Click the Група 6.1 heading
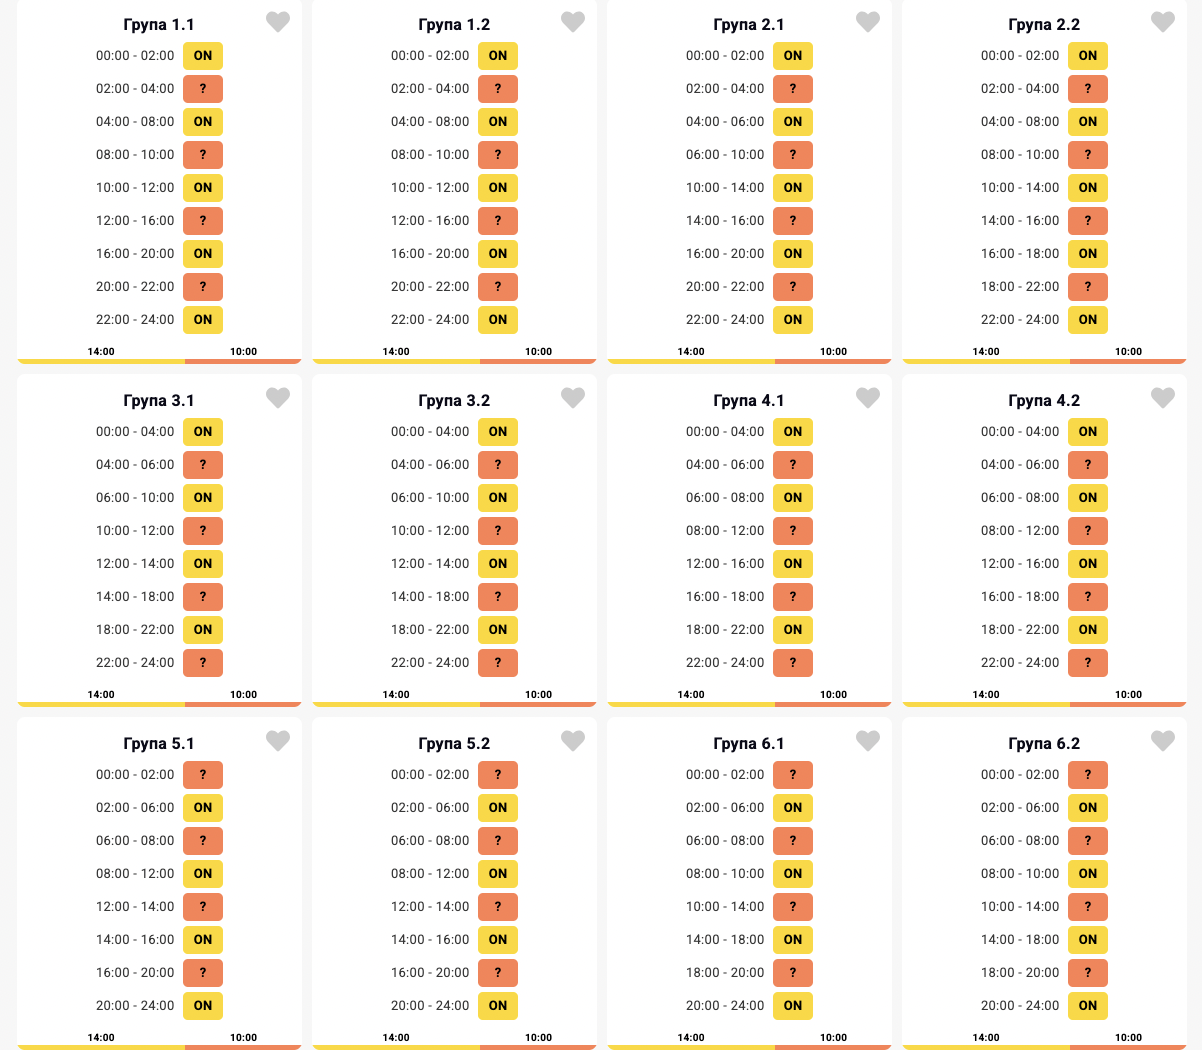The image size is (1202, 1050). [x=749, y=744]
